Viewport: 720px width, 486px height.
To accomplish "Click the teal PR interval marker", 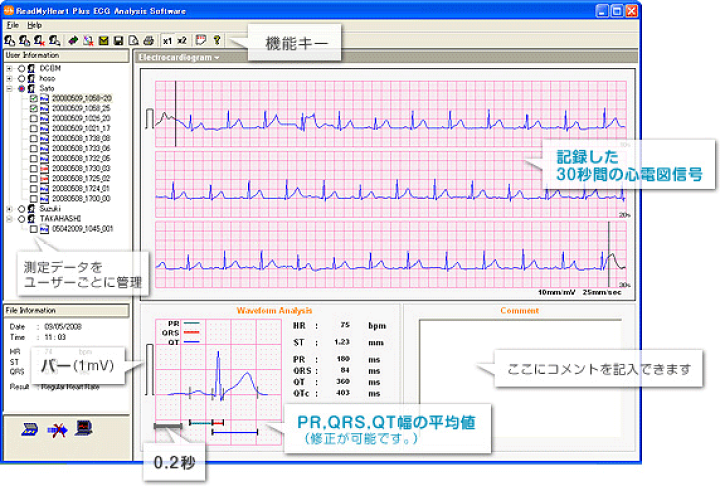I will click(201, 423).
